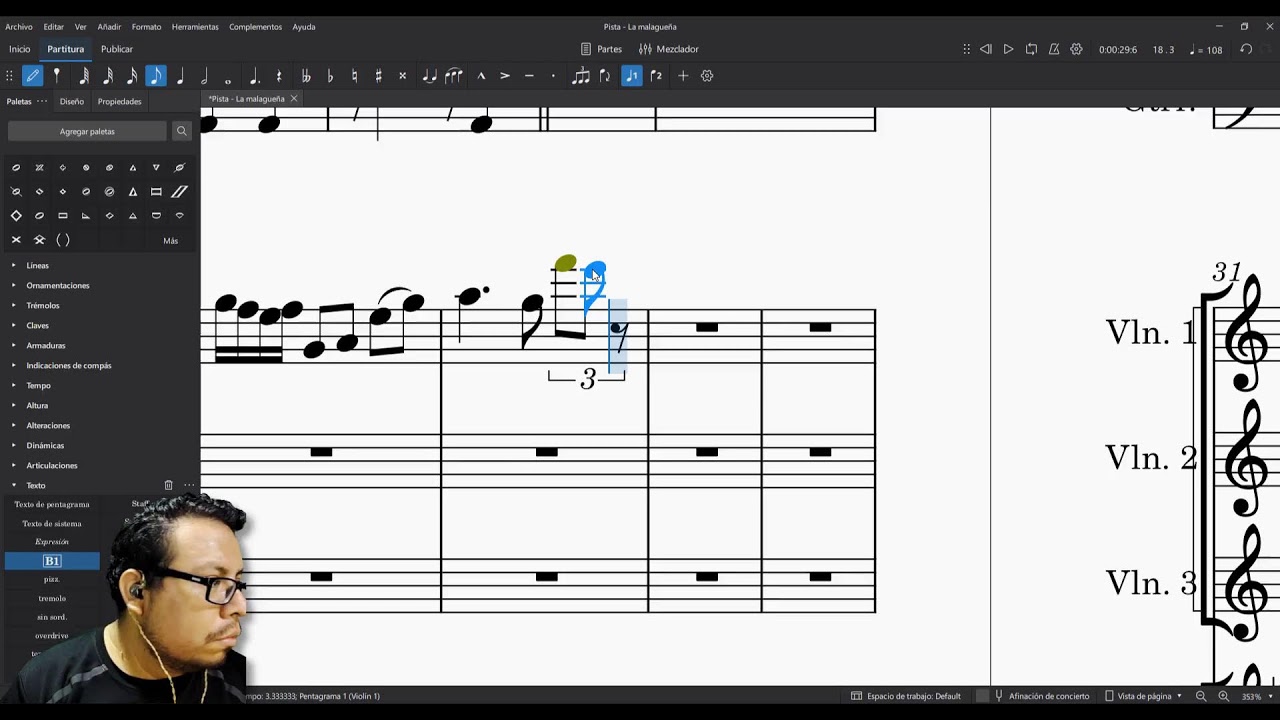Search palettes with magnifier icon
1280x720 pixels.
coord(181,131)
